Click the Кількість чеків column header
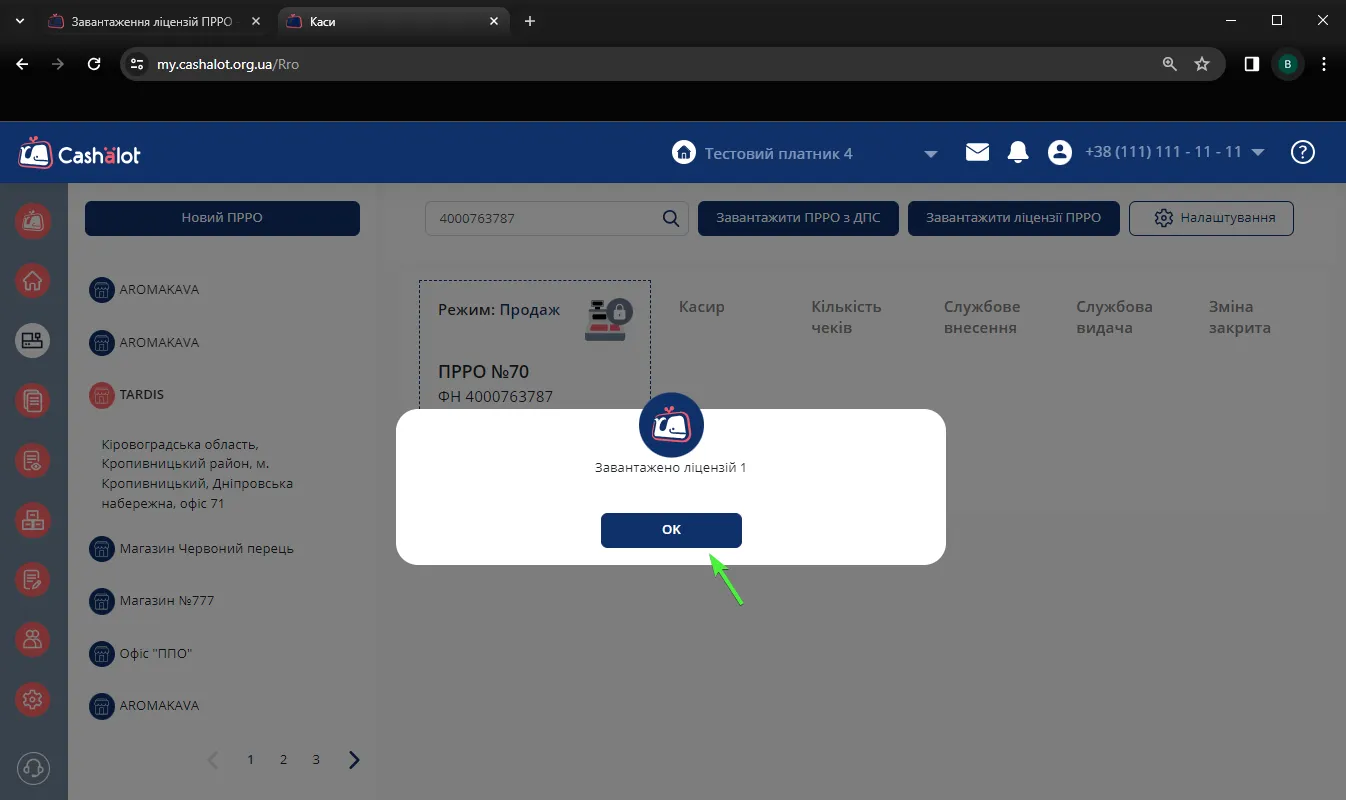 [846, 317]
